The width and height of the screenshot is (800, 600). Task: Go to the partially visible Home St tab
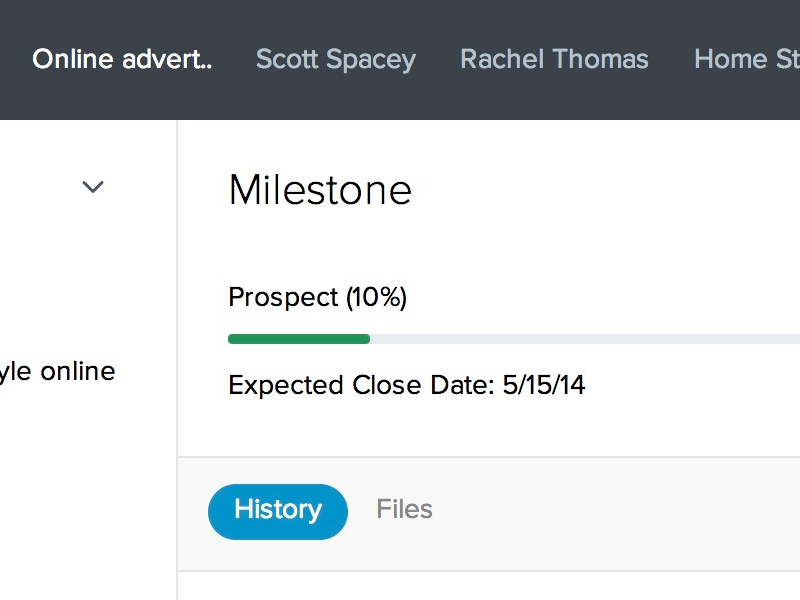(x=746, y=60)
